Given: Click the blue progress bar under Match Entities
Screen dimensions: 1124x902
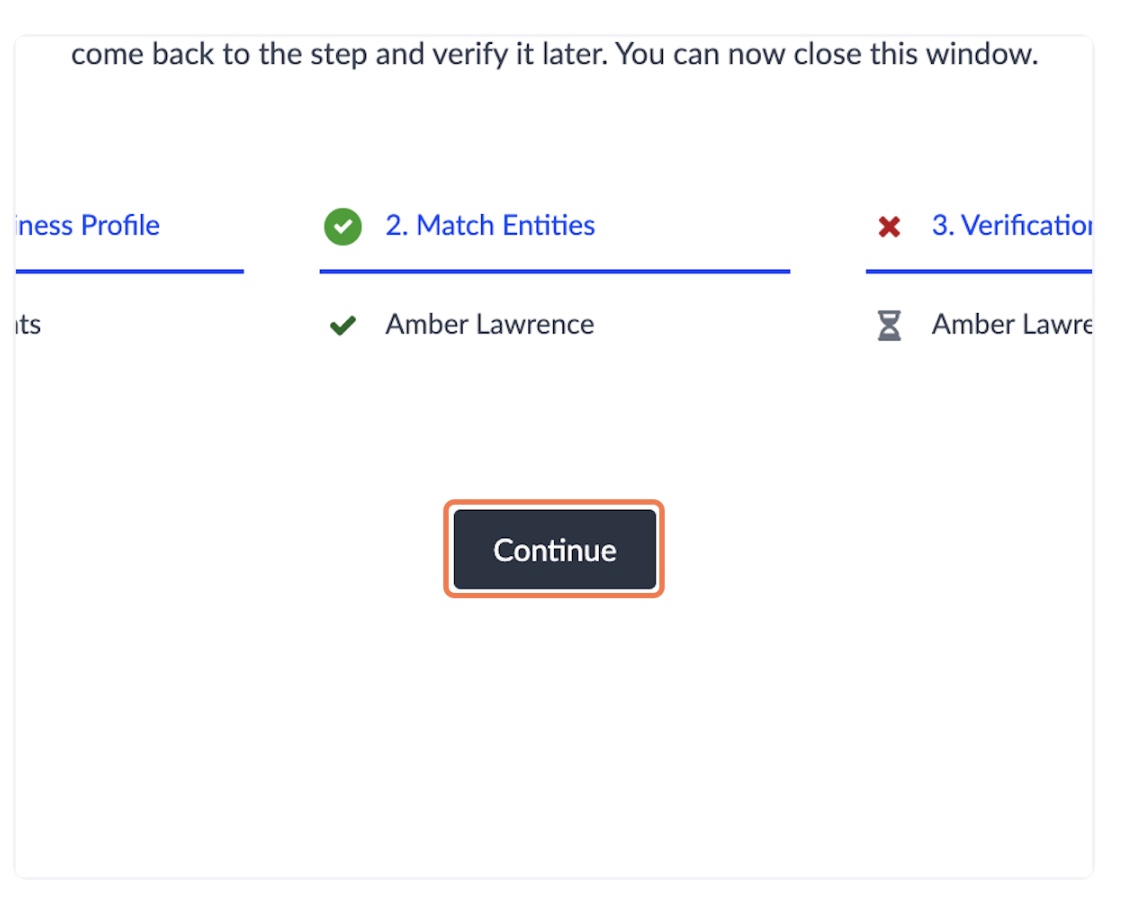Looking at the screenshot, I should (555, 271).
